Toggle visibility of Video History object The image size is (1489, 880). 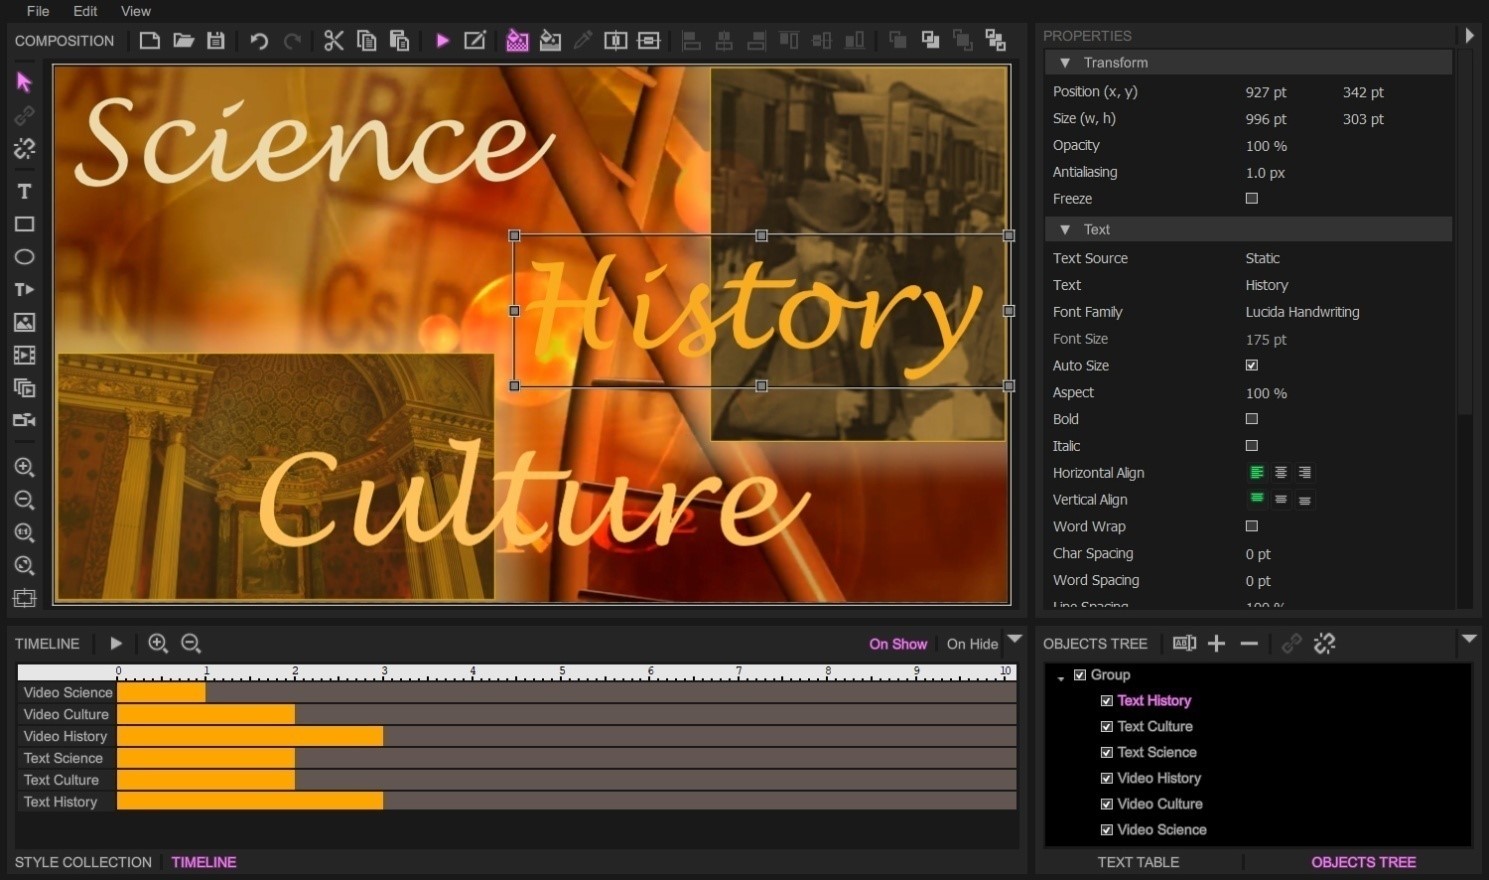tap(1107, 778)
